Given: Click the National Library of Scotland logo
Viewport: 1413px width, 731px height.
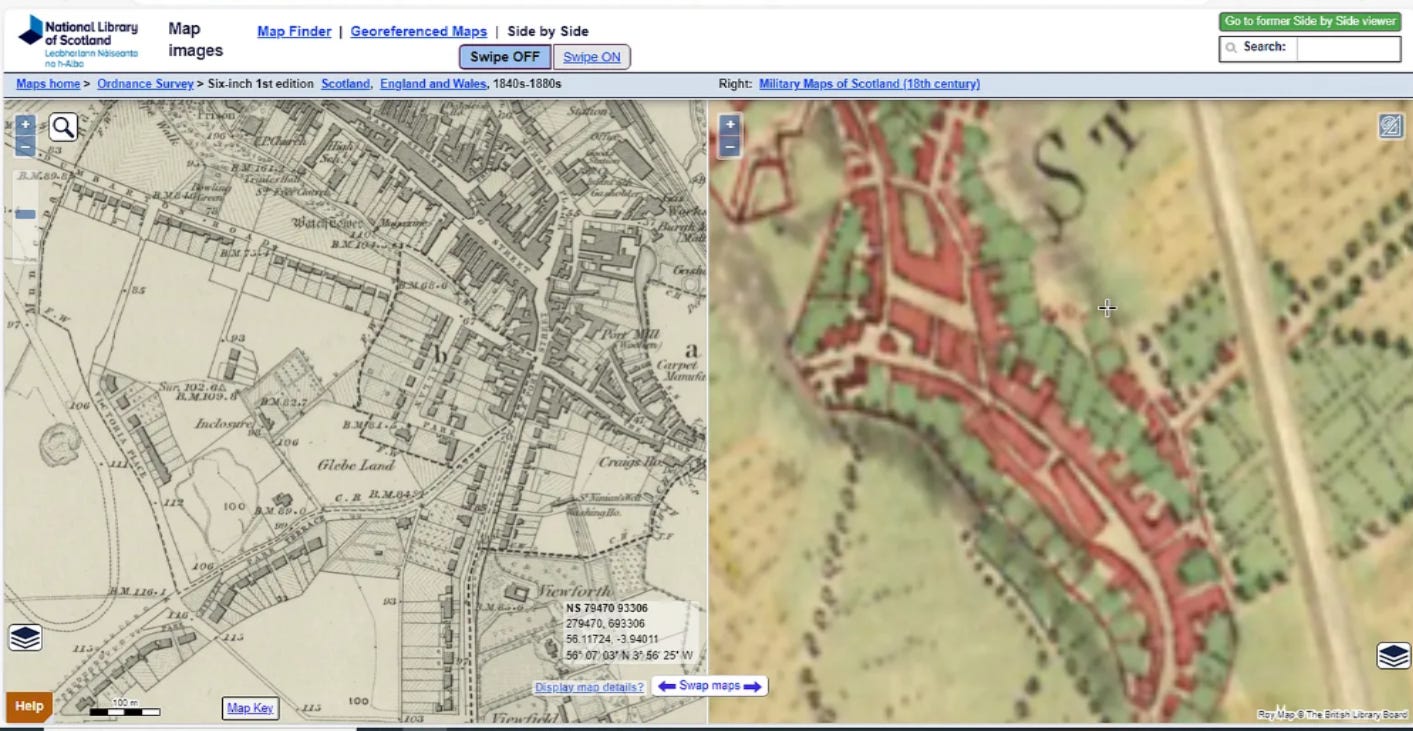Looking at the screenshot, I should point(78,42).
